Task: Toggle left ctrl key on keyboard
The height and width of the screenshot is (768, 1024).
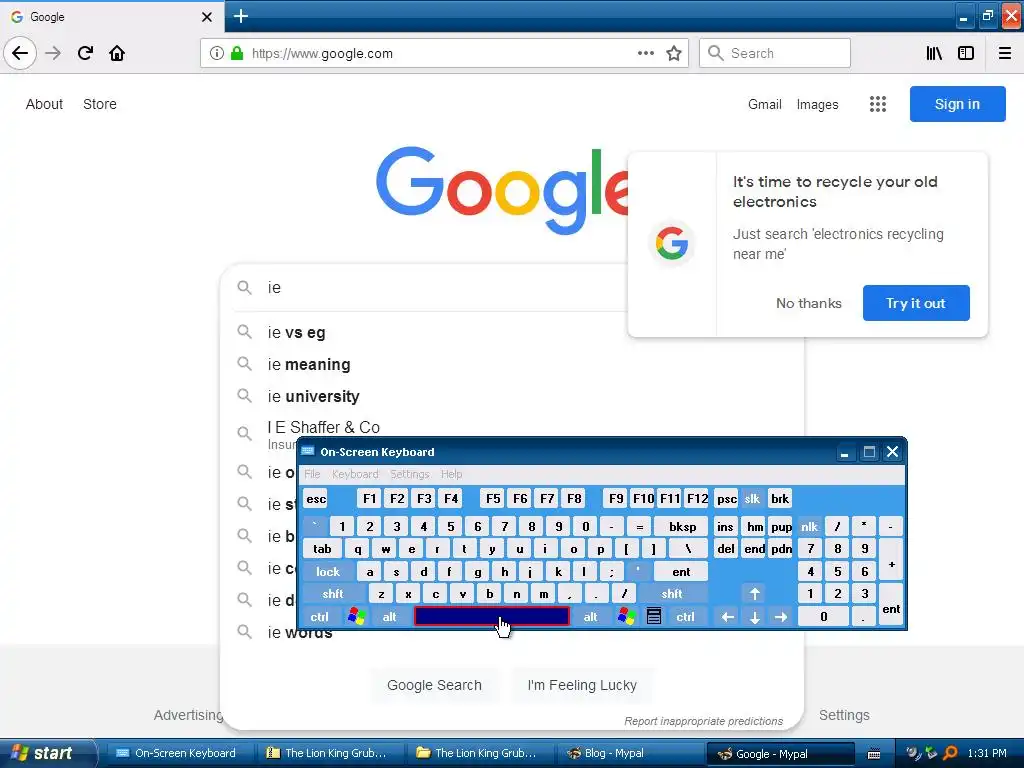Action: tap(319, 616)
